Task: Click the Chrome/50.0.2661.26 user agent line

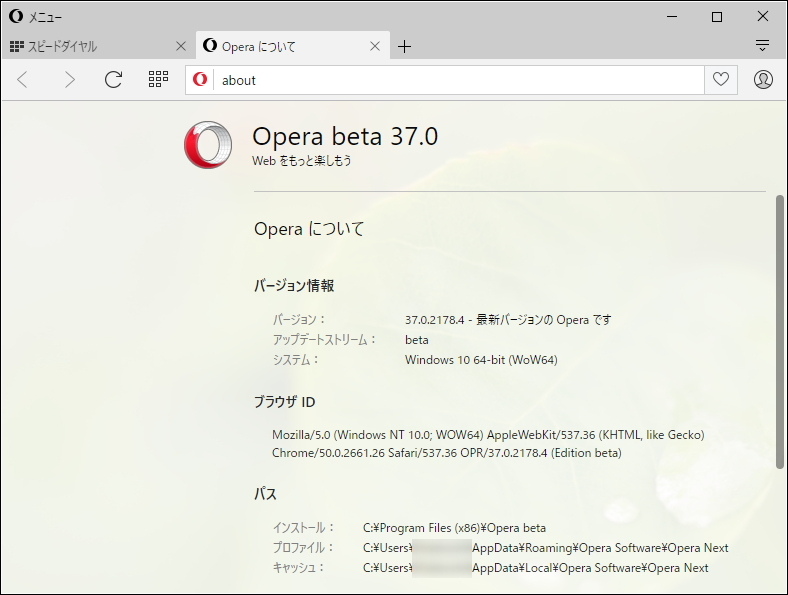Action: (447, 453)
